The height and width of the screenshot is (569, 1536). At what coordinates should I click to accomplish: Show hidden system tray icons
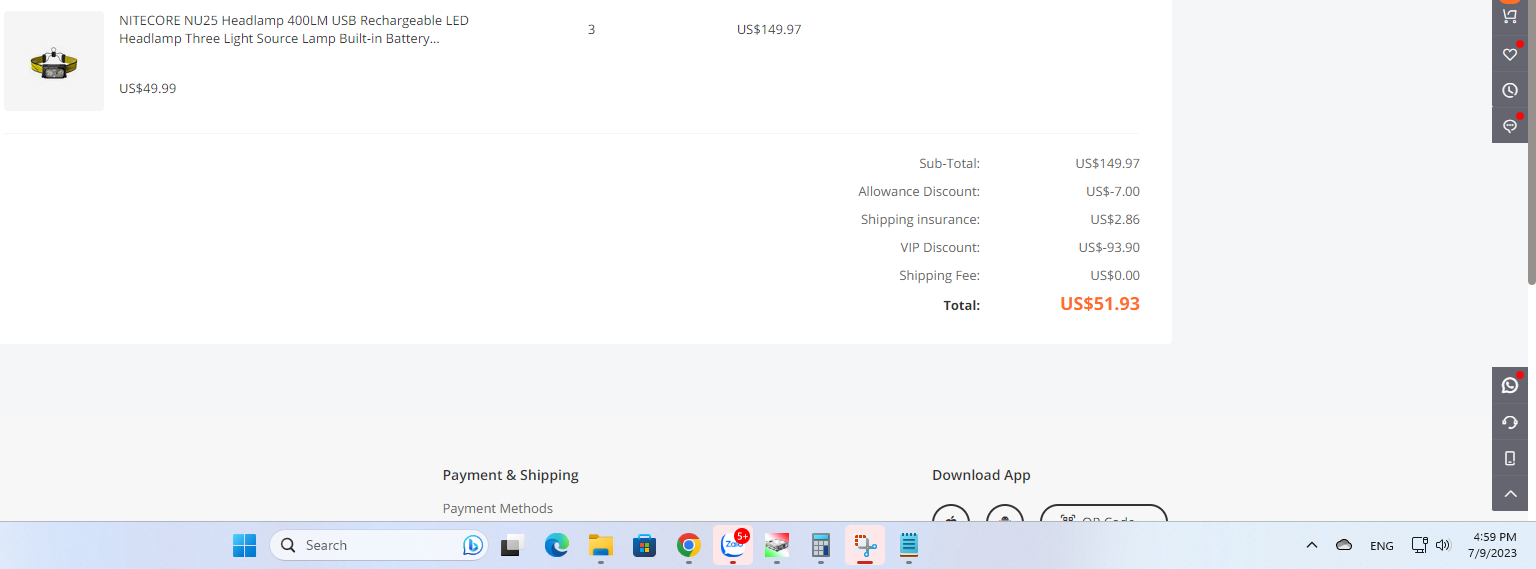point(1311,545)
